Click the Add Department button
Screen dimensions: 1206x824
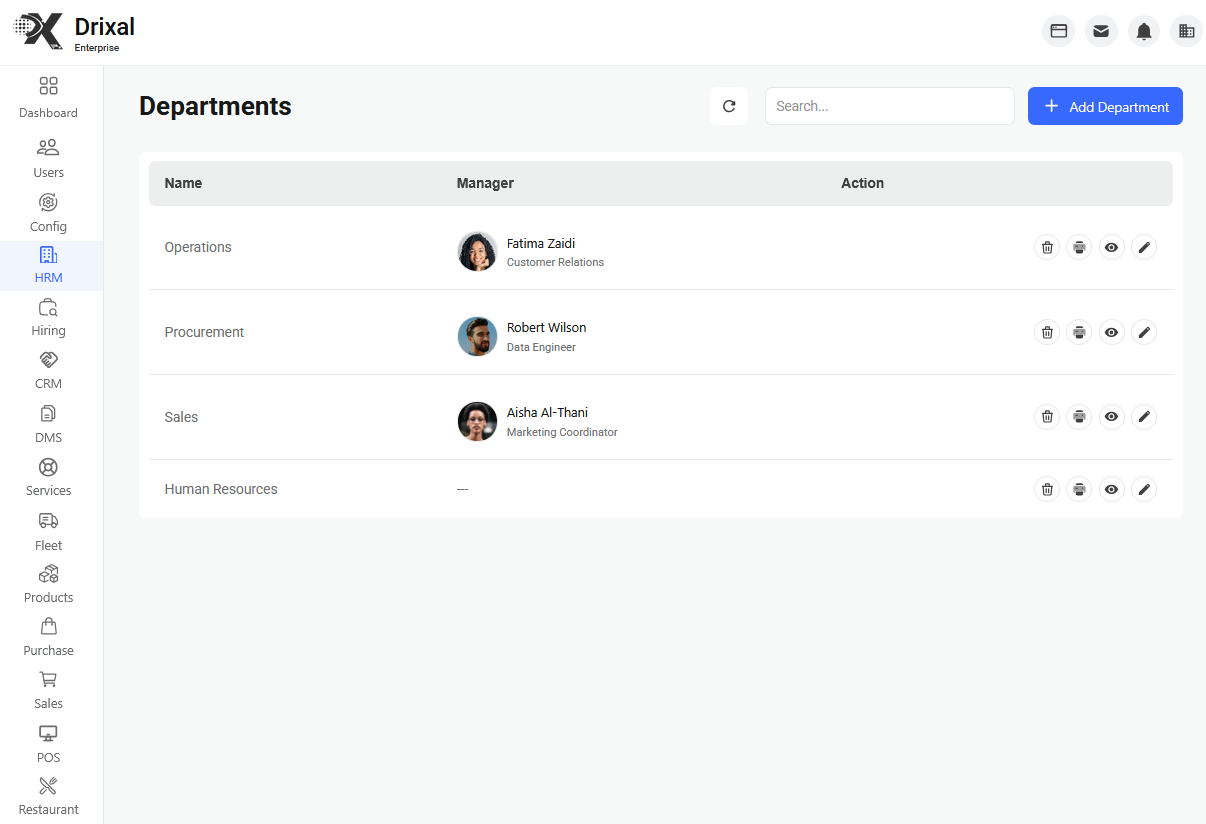[1105, 106]
